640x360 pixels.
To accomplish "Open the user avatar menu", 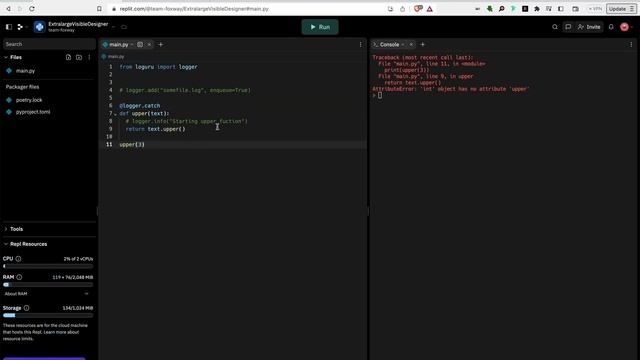I will pos(624,27).
